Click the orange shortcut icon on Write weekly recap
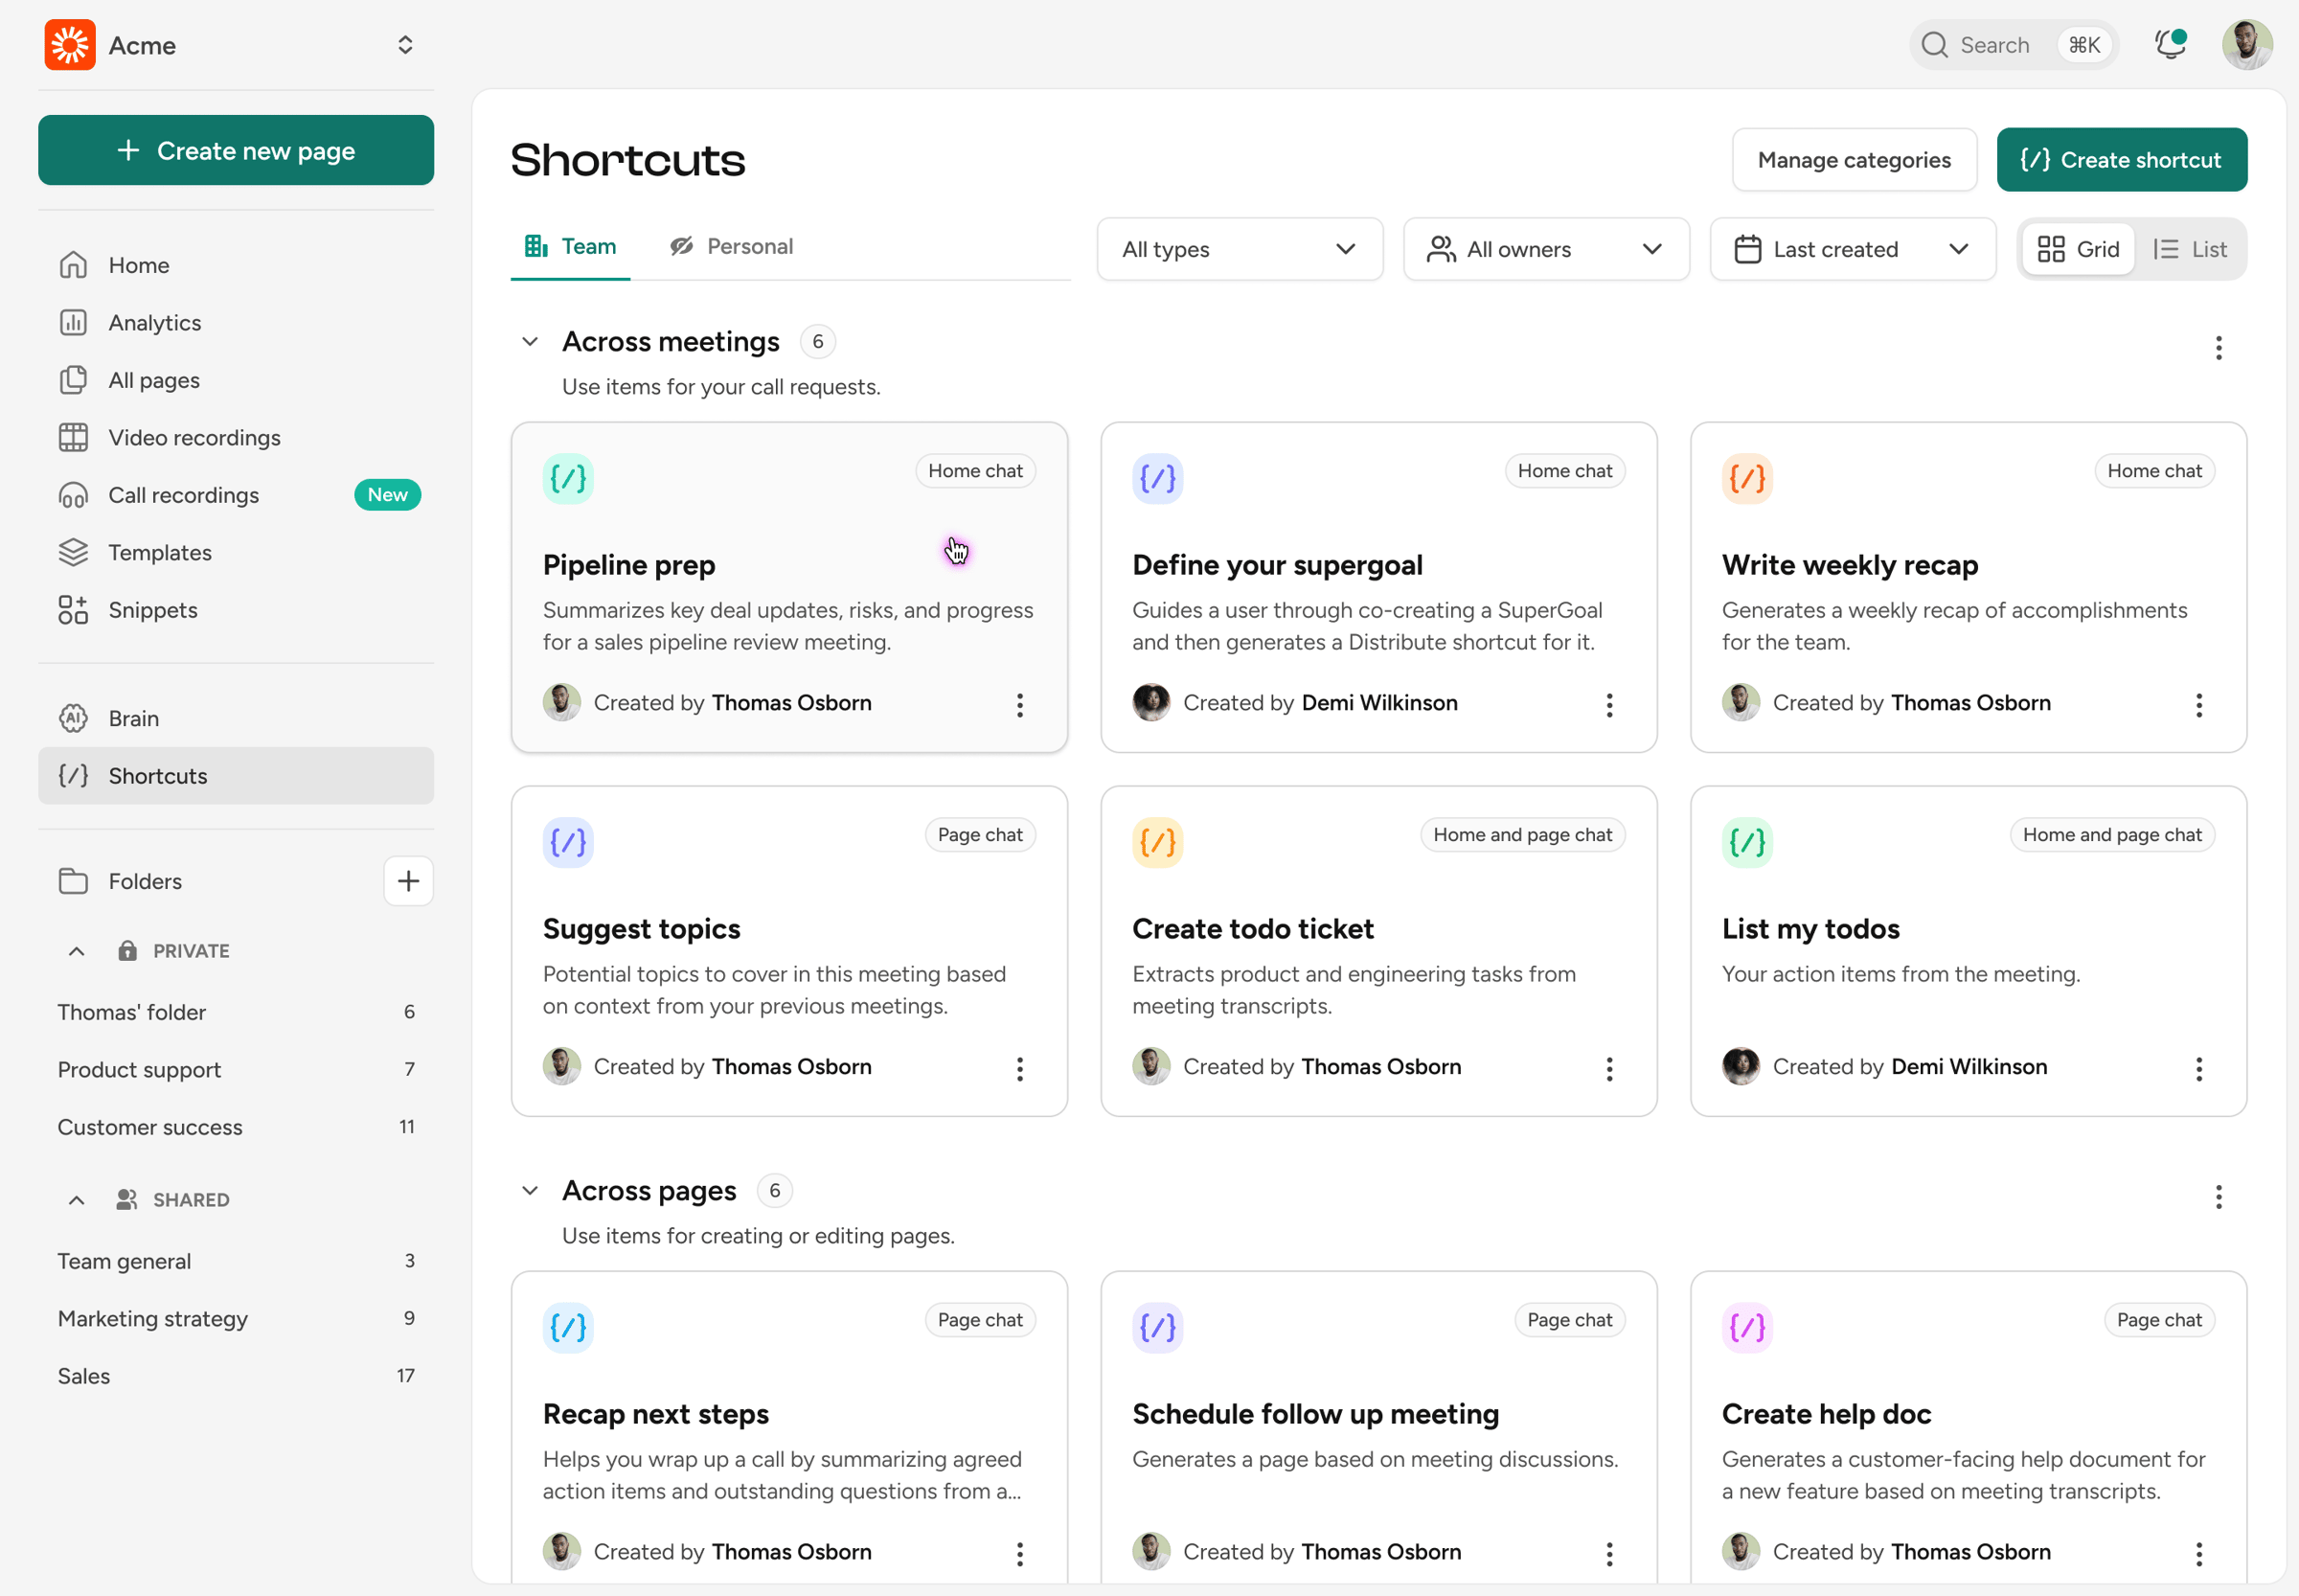2299x1596 pixels. click(x=1746, y=479)
